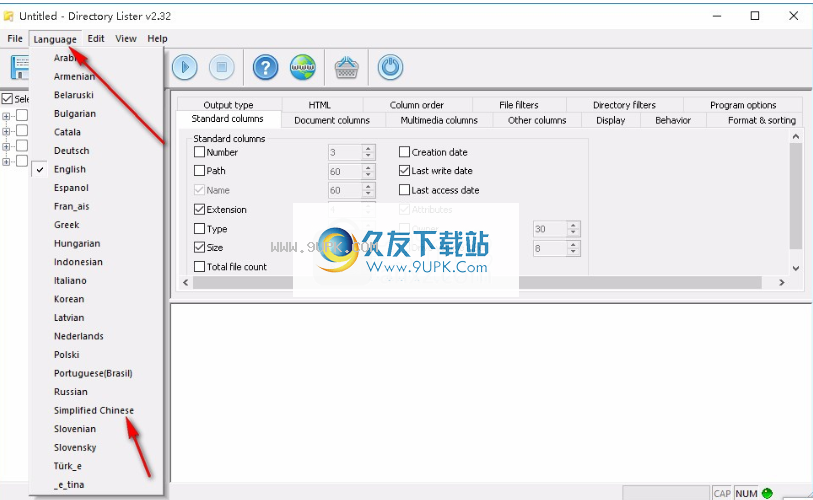This screenshot has width=813, height=500.
Task: Increase the Number column width spinner
Action: tap(368, 148)
